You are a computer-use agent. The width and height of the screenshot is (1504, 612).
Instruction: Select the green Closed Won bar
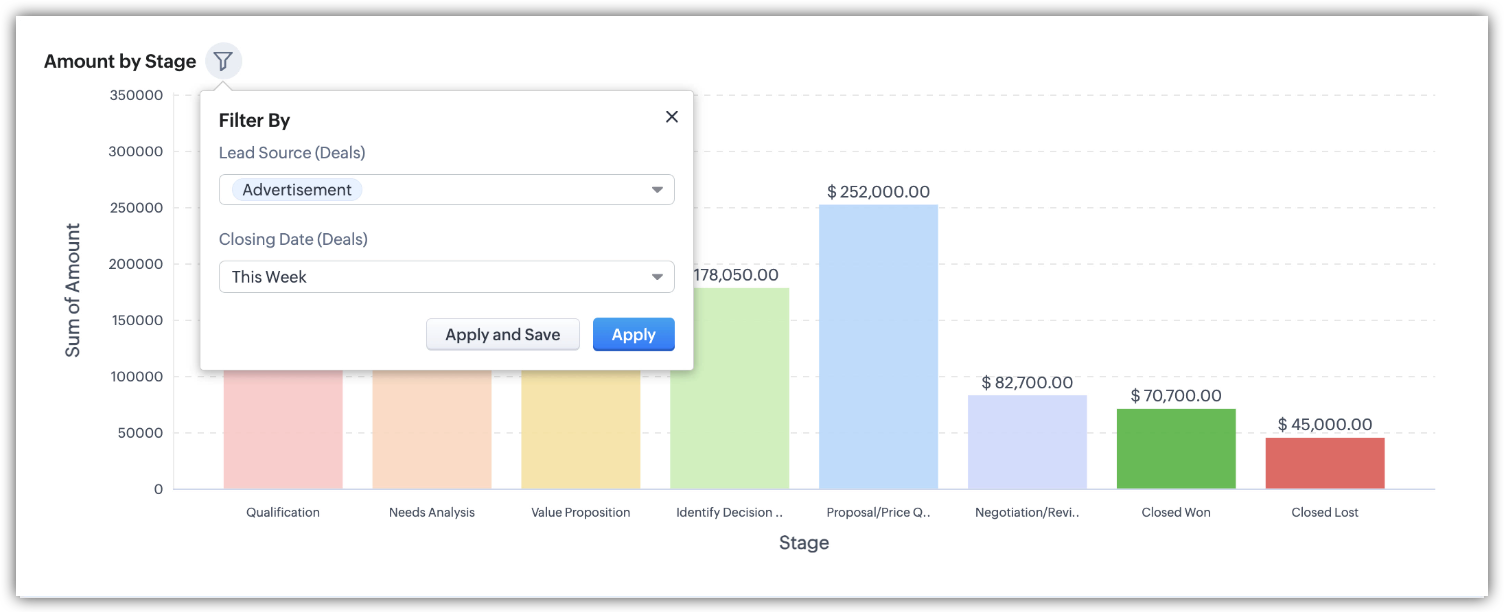1176,448
